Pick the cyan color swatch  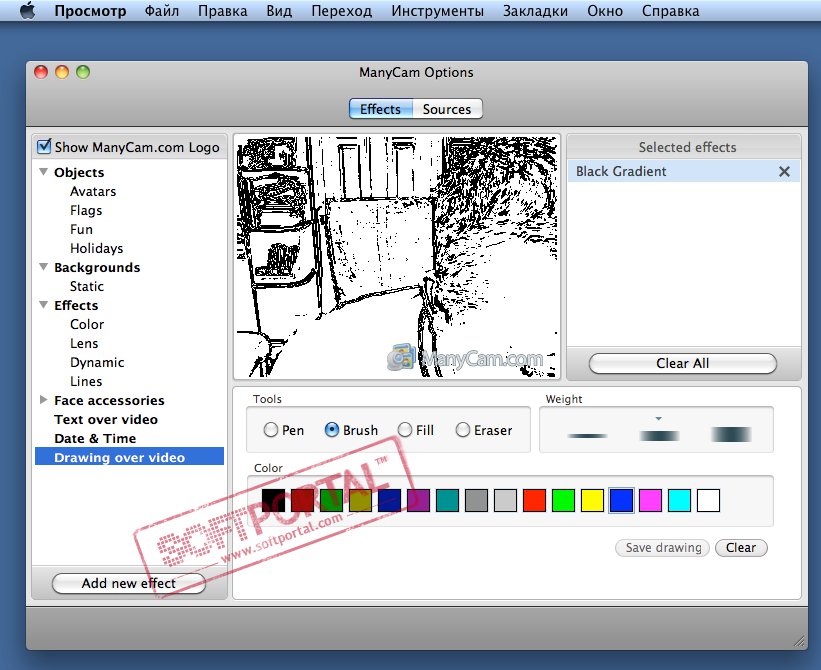pos(679,500)
